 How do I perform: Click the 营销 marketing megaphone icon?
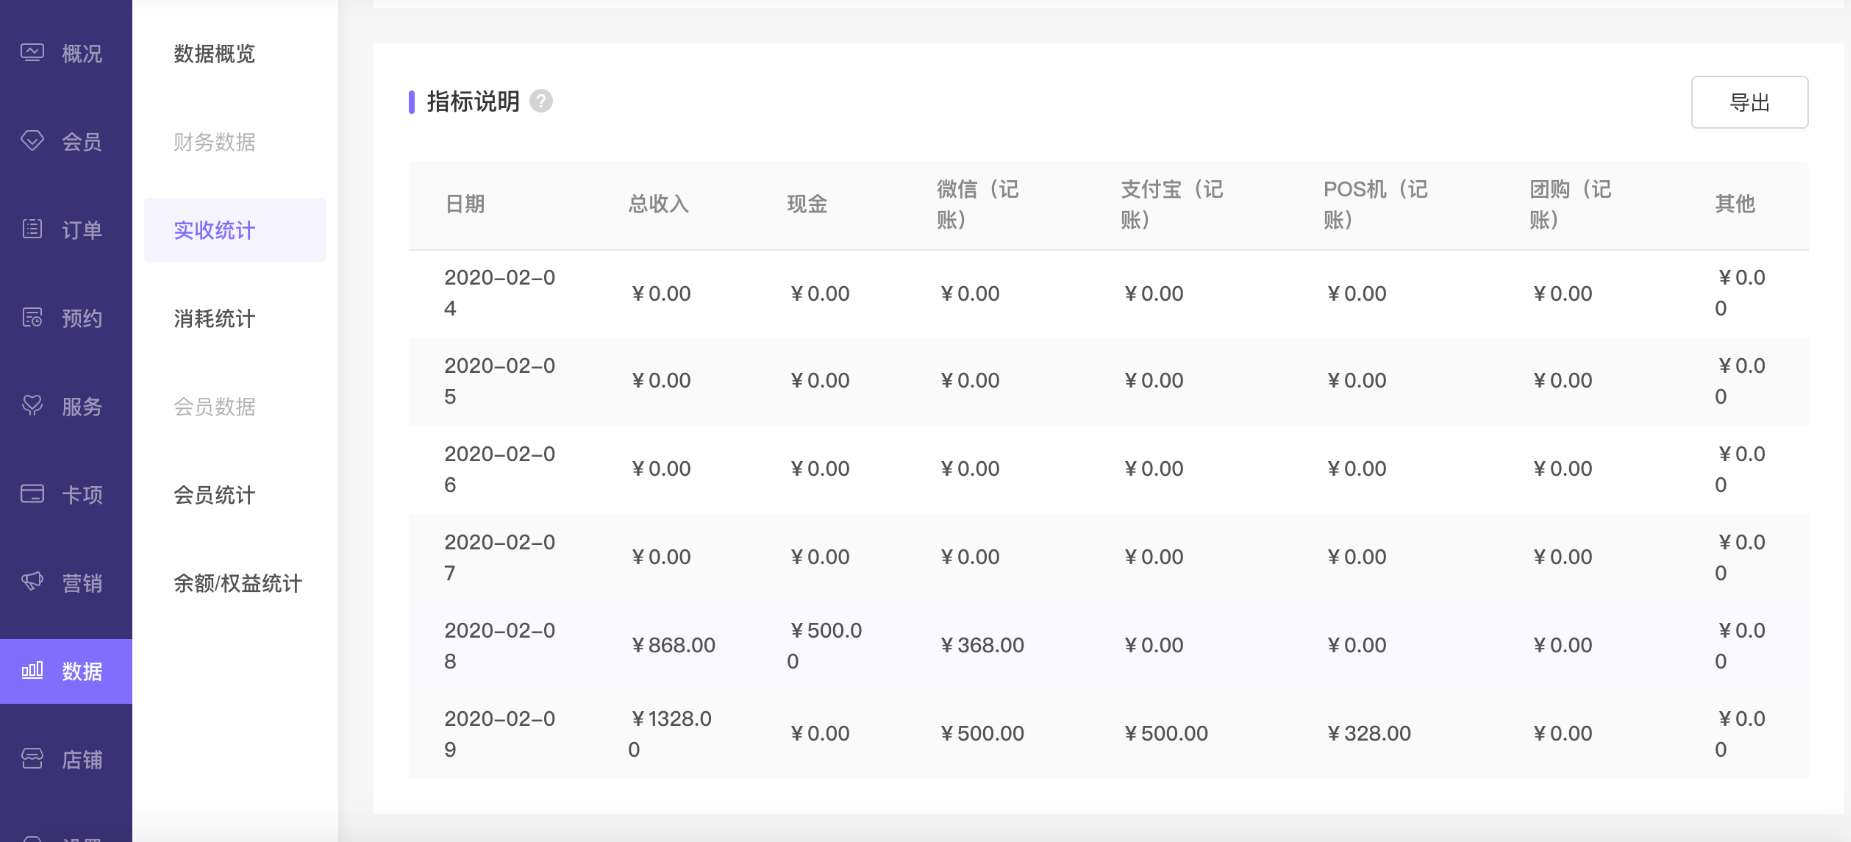(32, 582)
